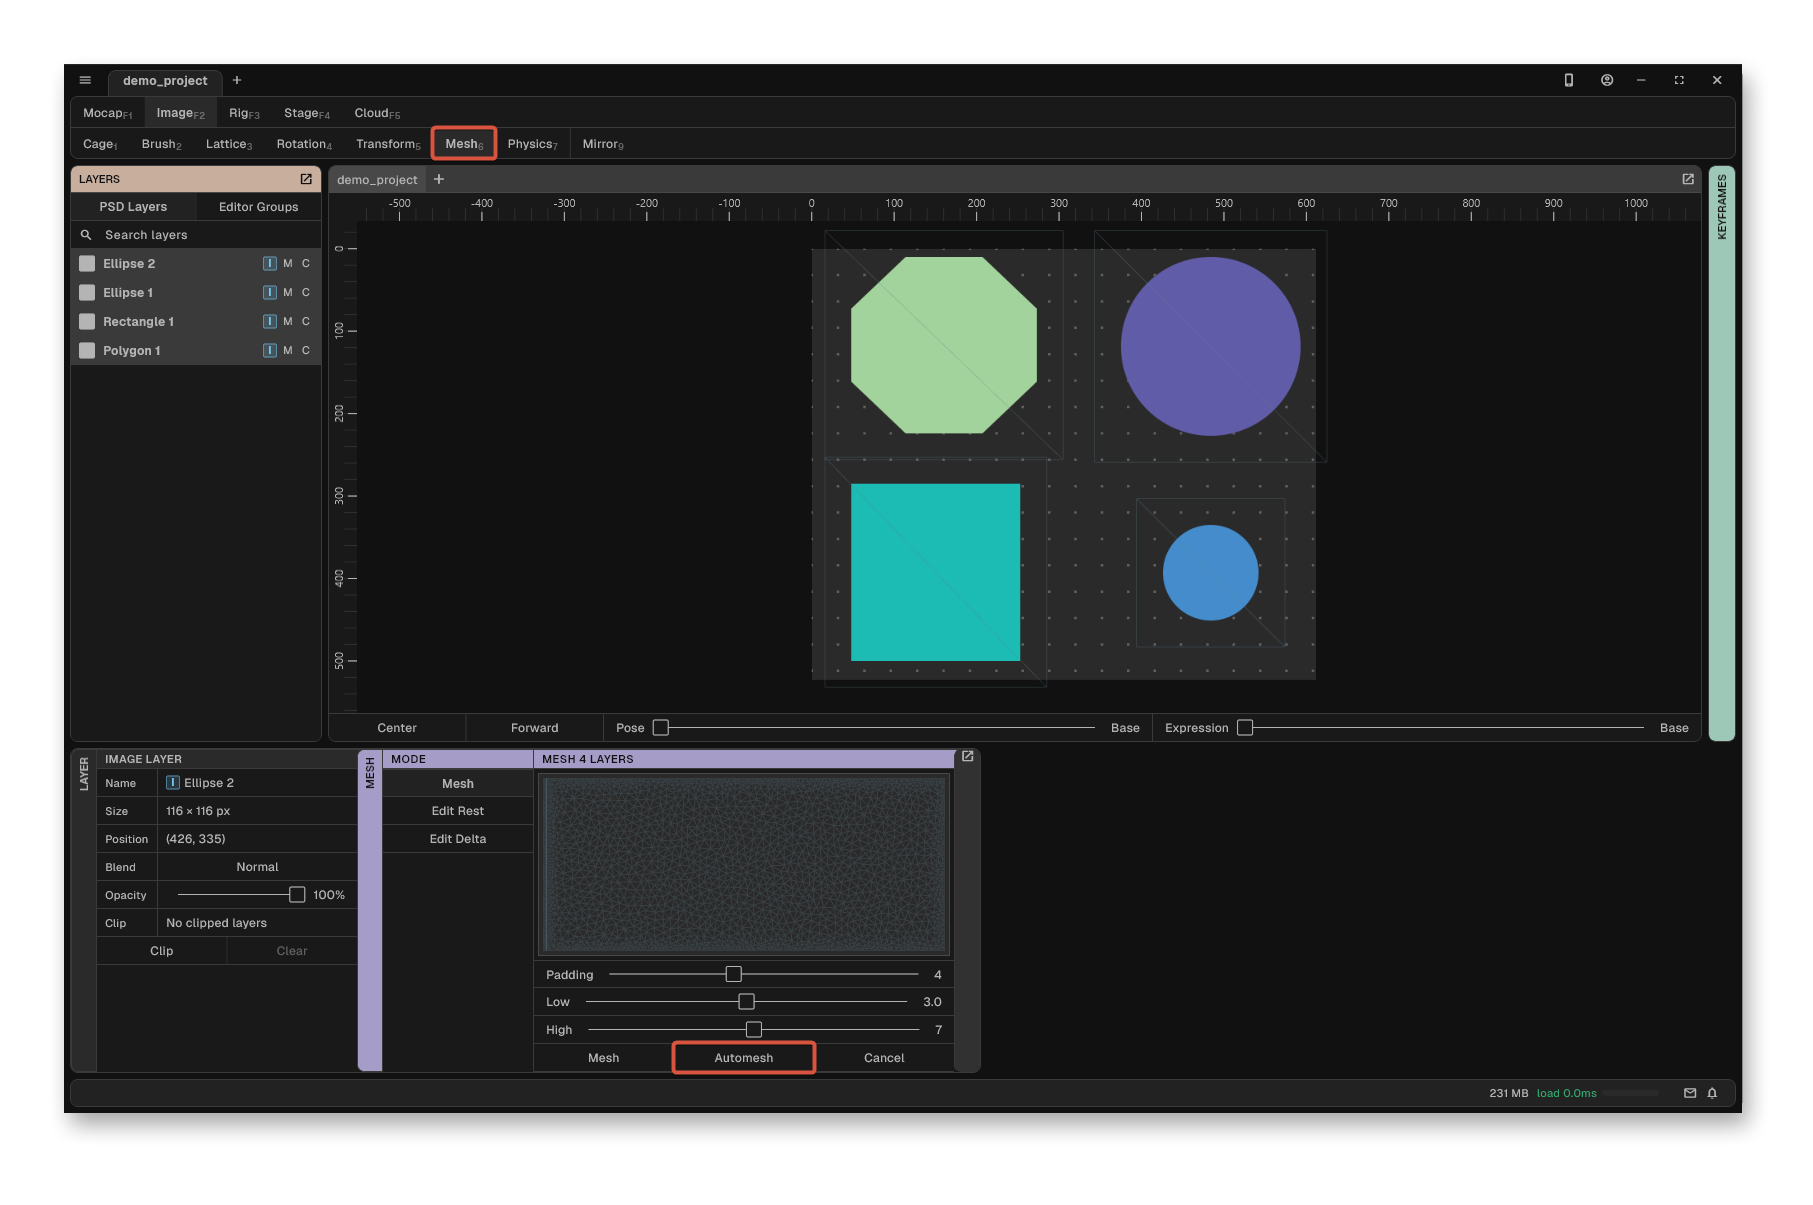Adjust the Opacity slider handle
Viewport: 1813px width, 1205px height.
[297, 895]
